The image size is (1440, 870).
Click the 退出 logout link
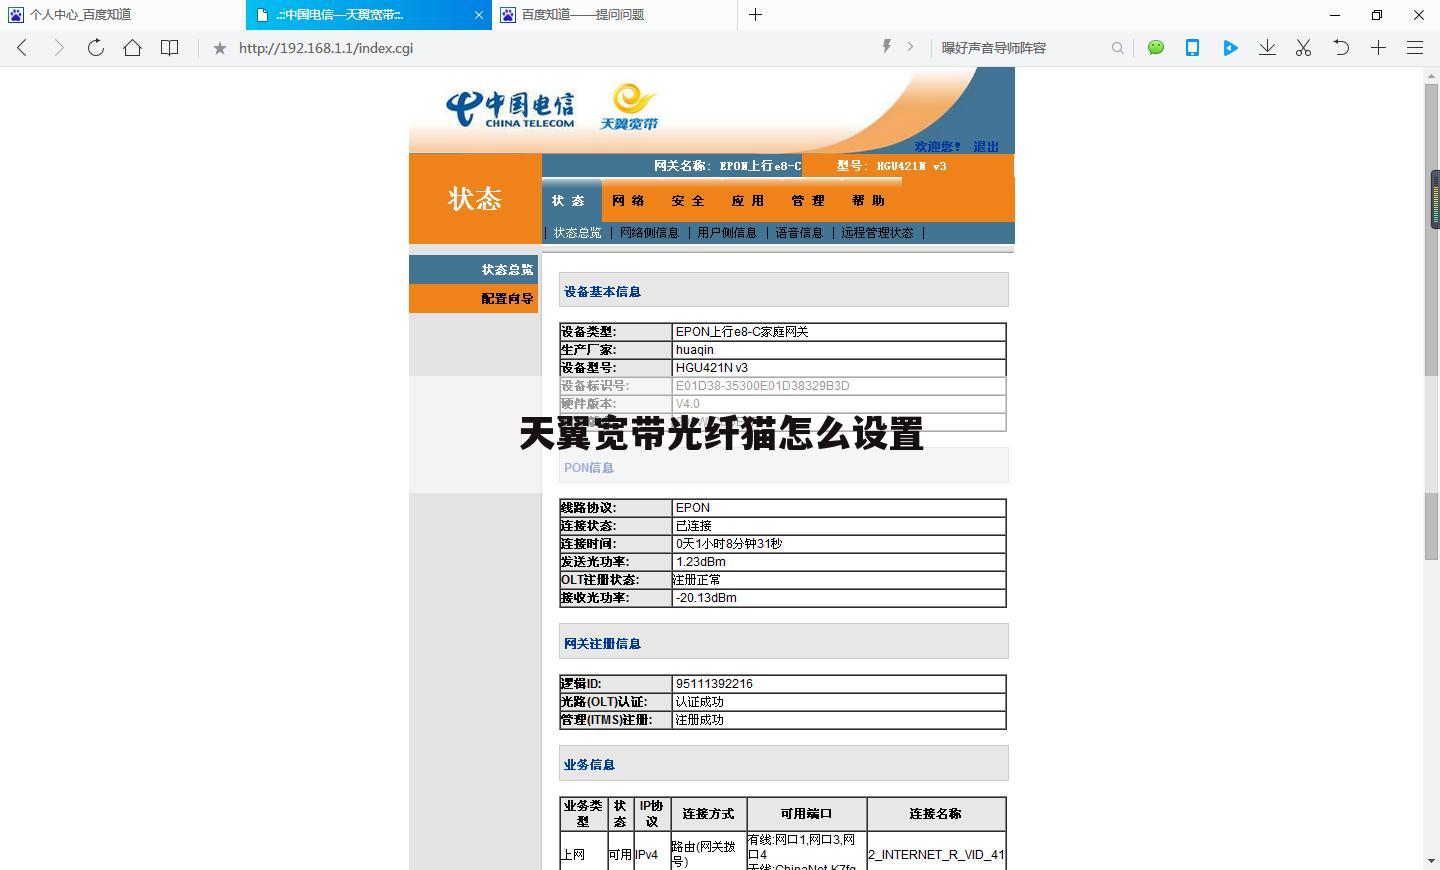(x=985, y=146)
